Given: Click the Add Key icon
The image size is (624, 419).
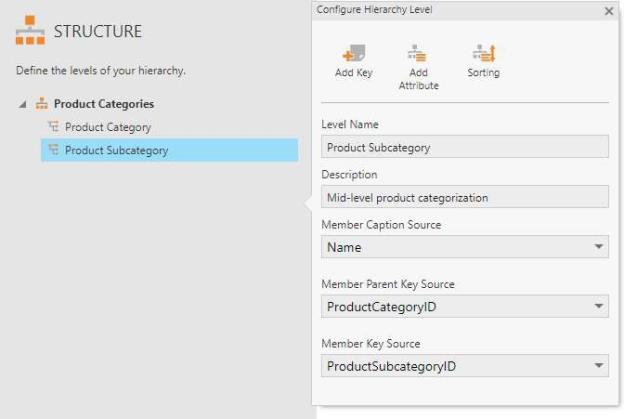Looking at the screenshot, I should [353, 53].
